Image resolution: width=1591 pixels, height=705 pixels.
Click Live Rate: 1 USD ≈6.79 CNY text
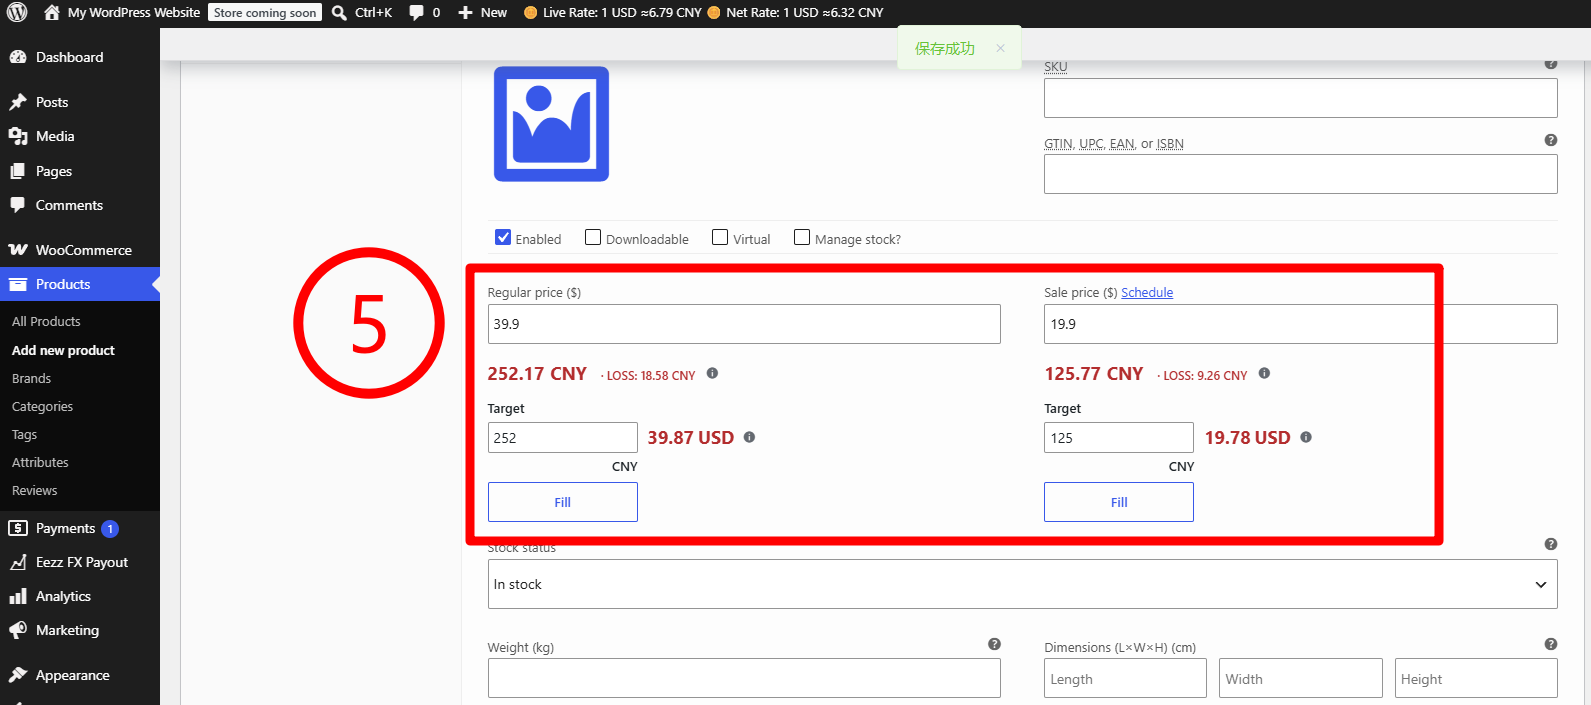622,13
